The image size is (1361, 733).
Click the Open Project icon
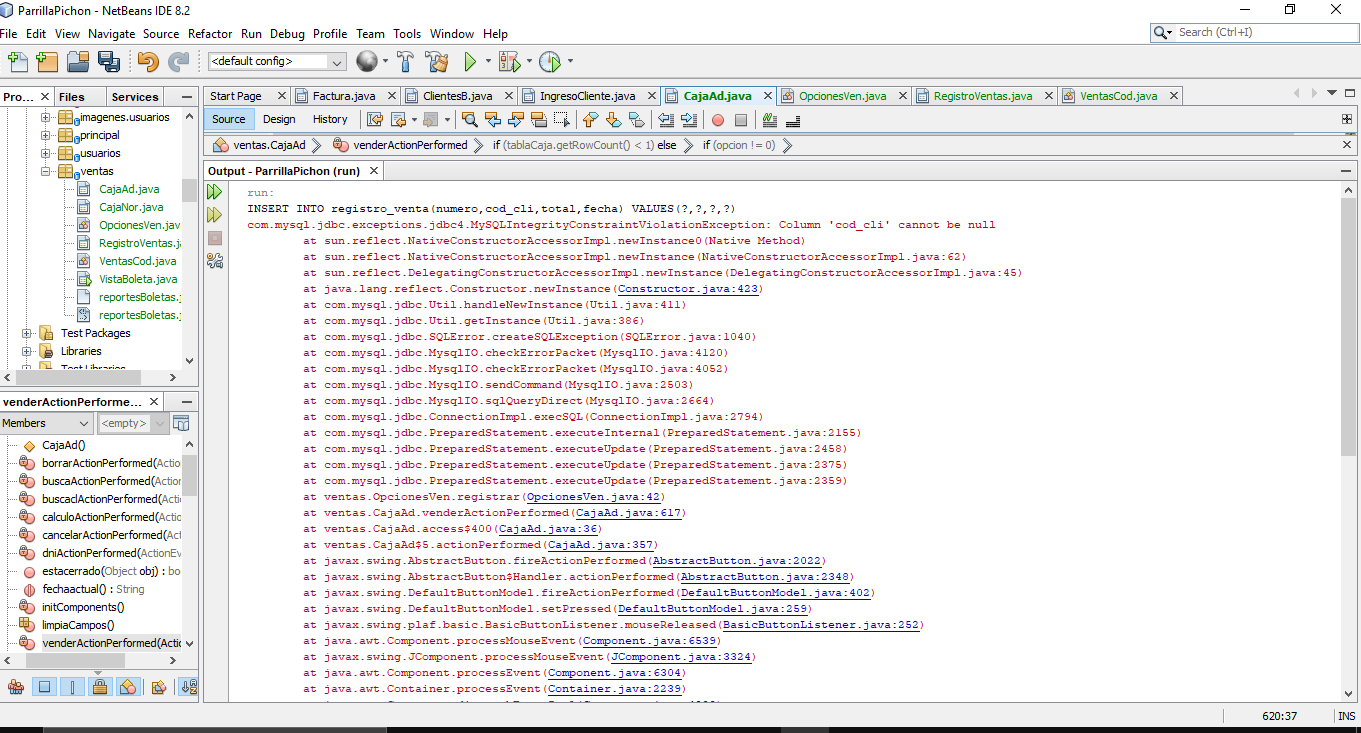coord(77,62)
